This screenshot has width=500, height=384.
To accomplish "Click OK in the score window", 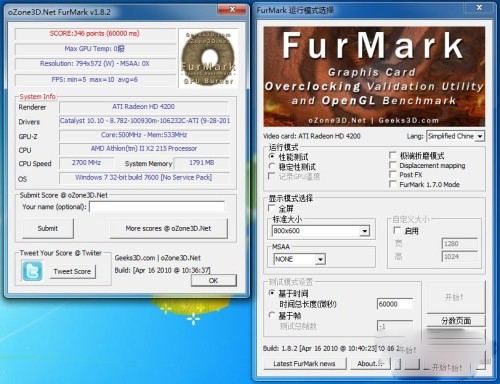I will click(x=213, y=280).
